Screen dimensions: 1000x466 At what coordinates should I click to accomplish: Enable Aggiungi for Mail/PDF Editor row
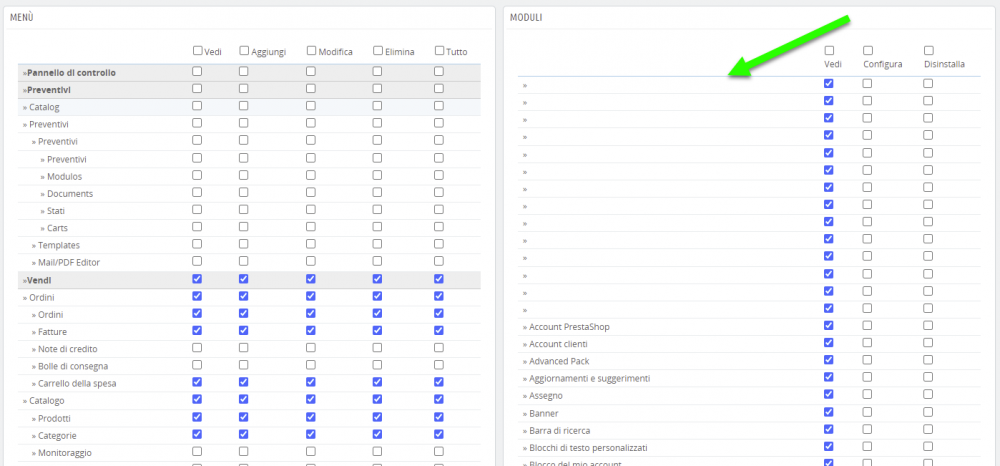click(x=244, y=261)
